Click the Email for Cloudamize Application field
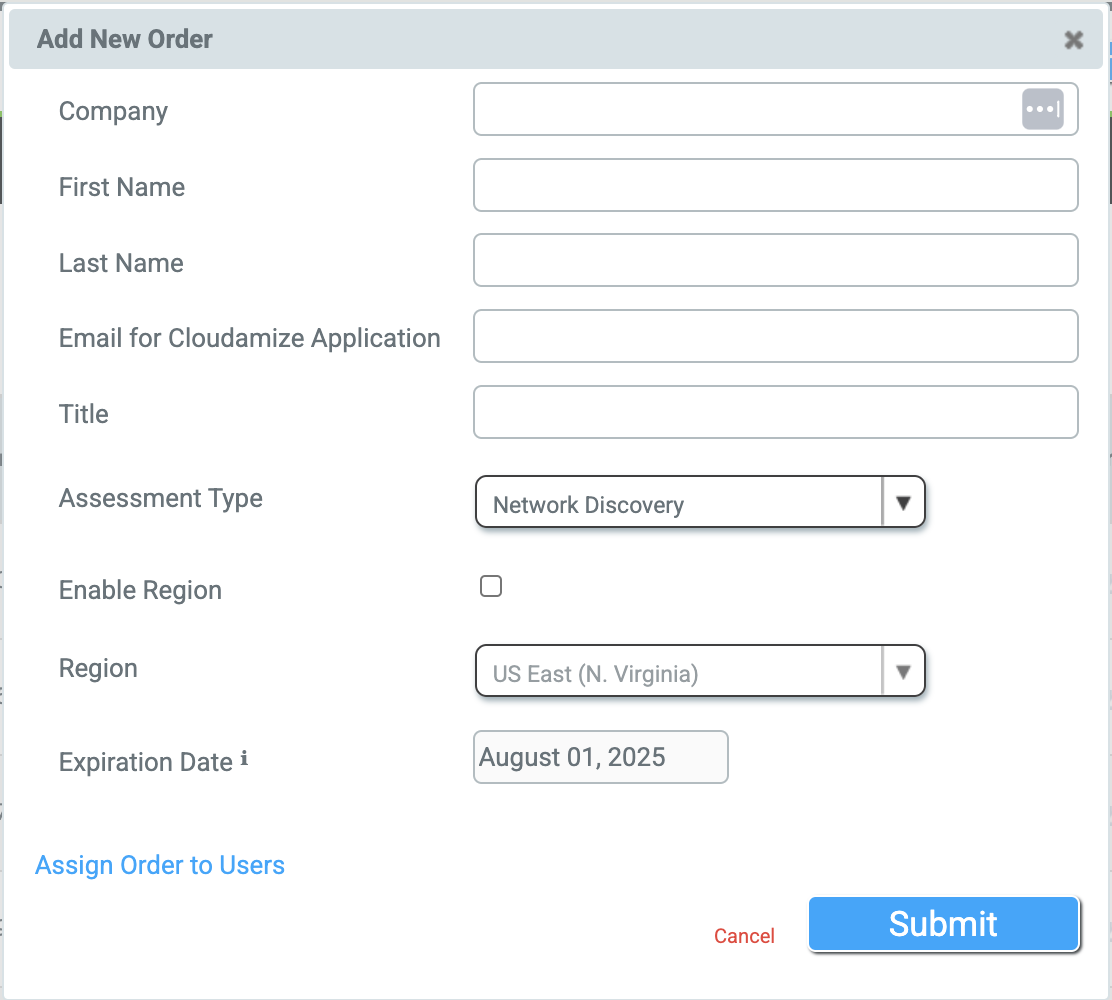 pyautogui.click(x=775, y=336)
